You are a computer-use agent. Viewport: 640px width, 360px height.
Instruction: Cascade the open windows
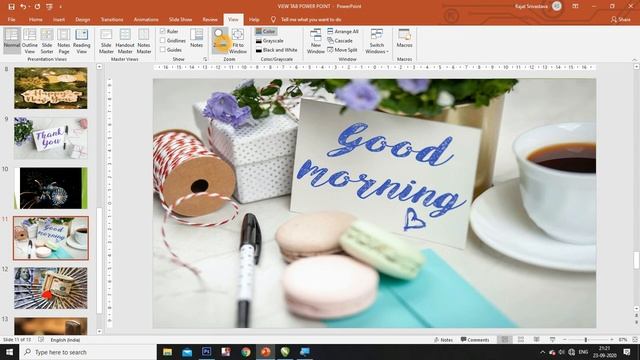[x=340, y=40]
